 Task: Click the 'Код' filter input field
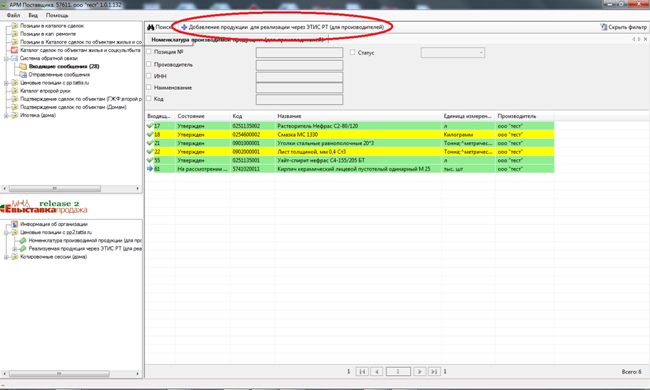[x=299, y=99]
